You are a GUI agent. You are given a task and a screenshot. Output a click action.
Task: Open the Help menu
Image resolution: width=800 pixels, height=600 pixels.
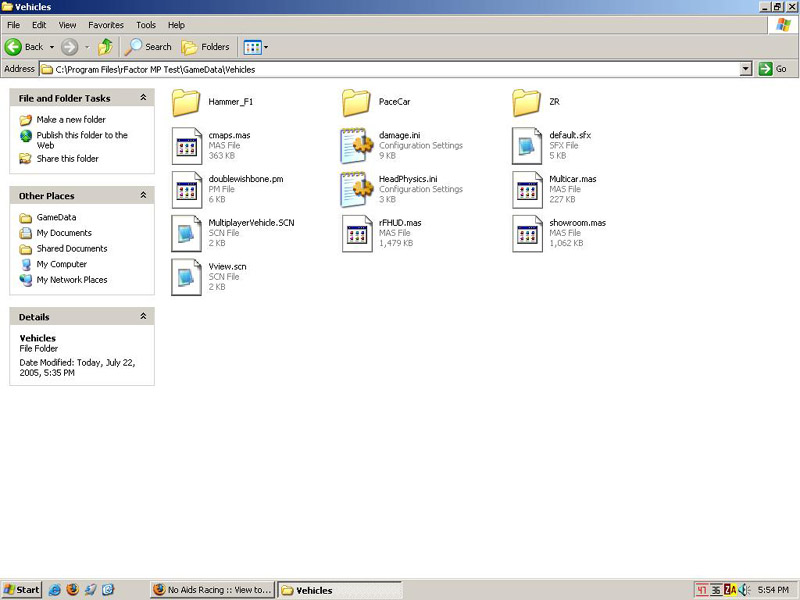pyautogui.click(x=177, y=25)
